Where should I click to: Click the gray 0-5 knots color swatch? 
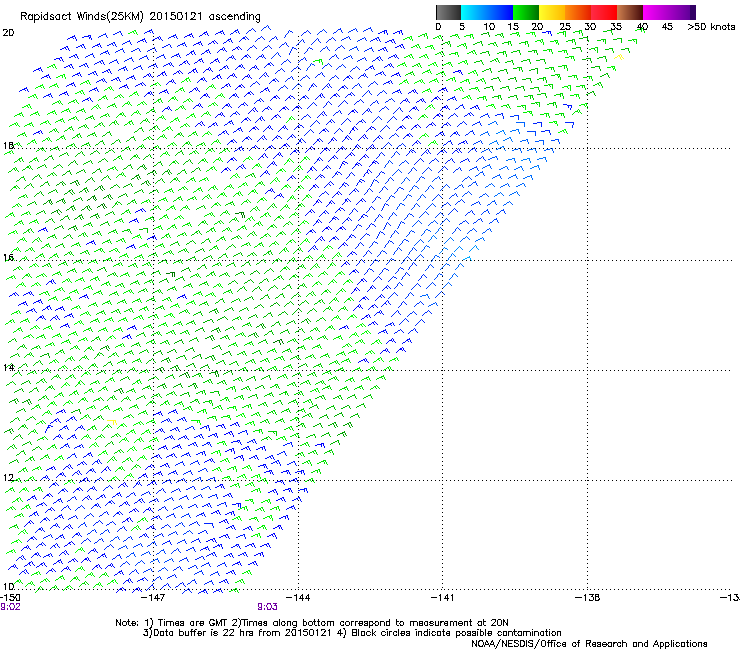coord(448,12)
